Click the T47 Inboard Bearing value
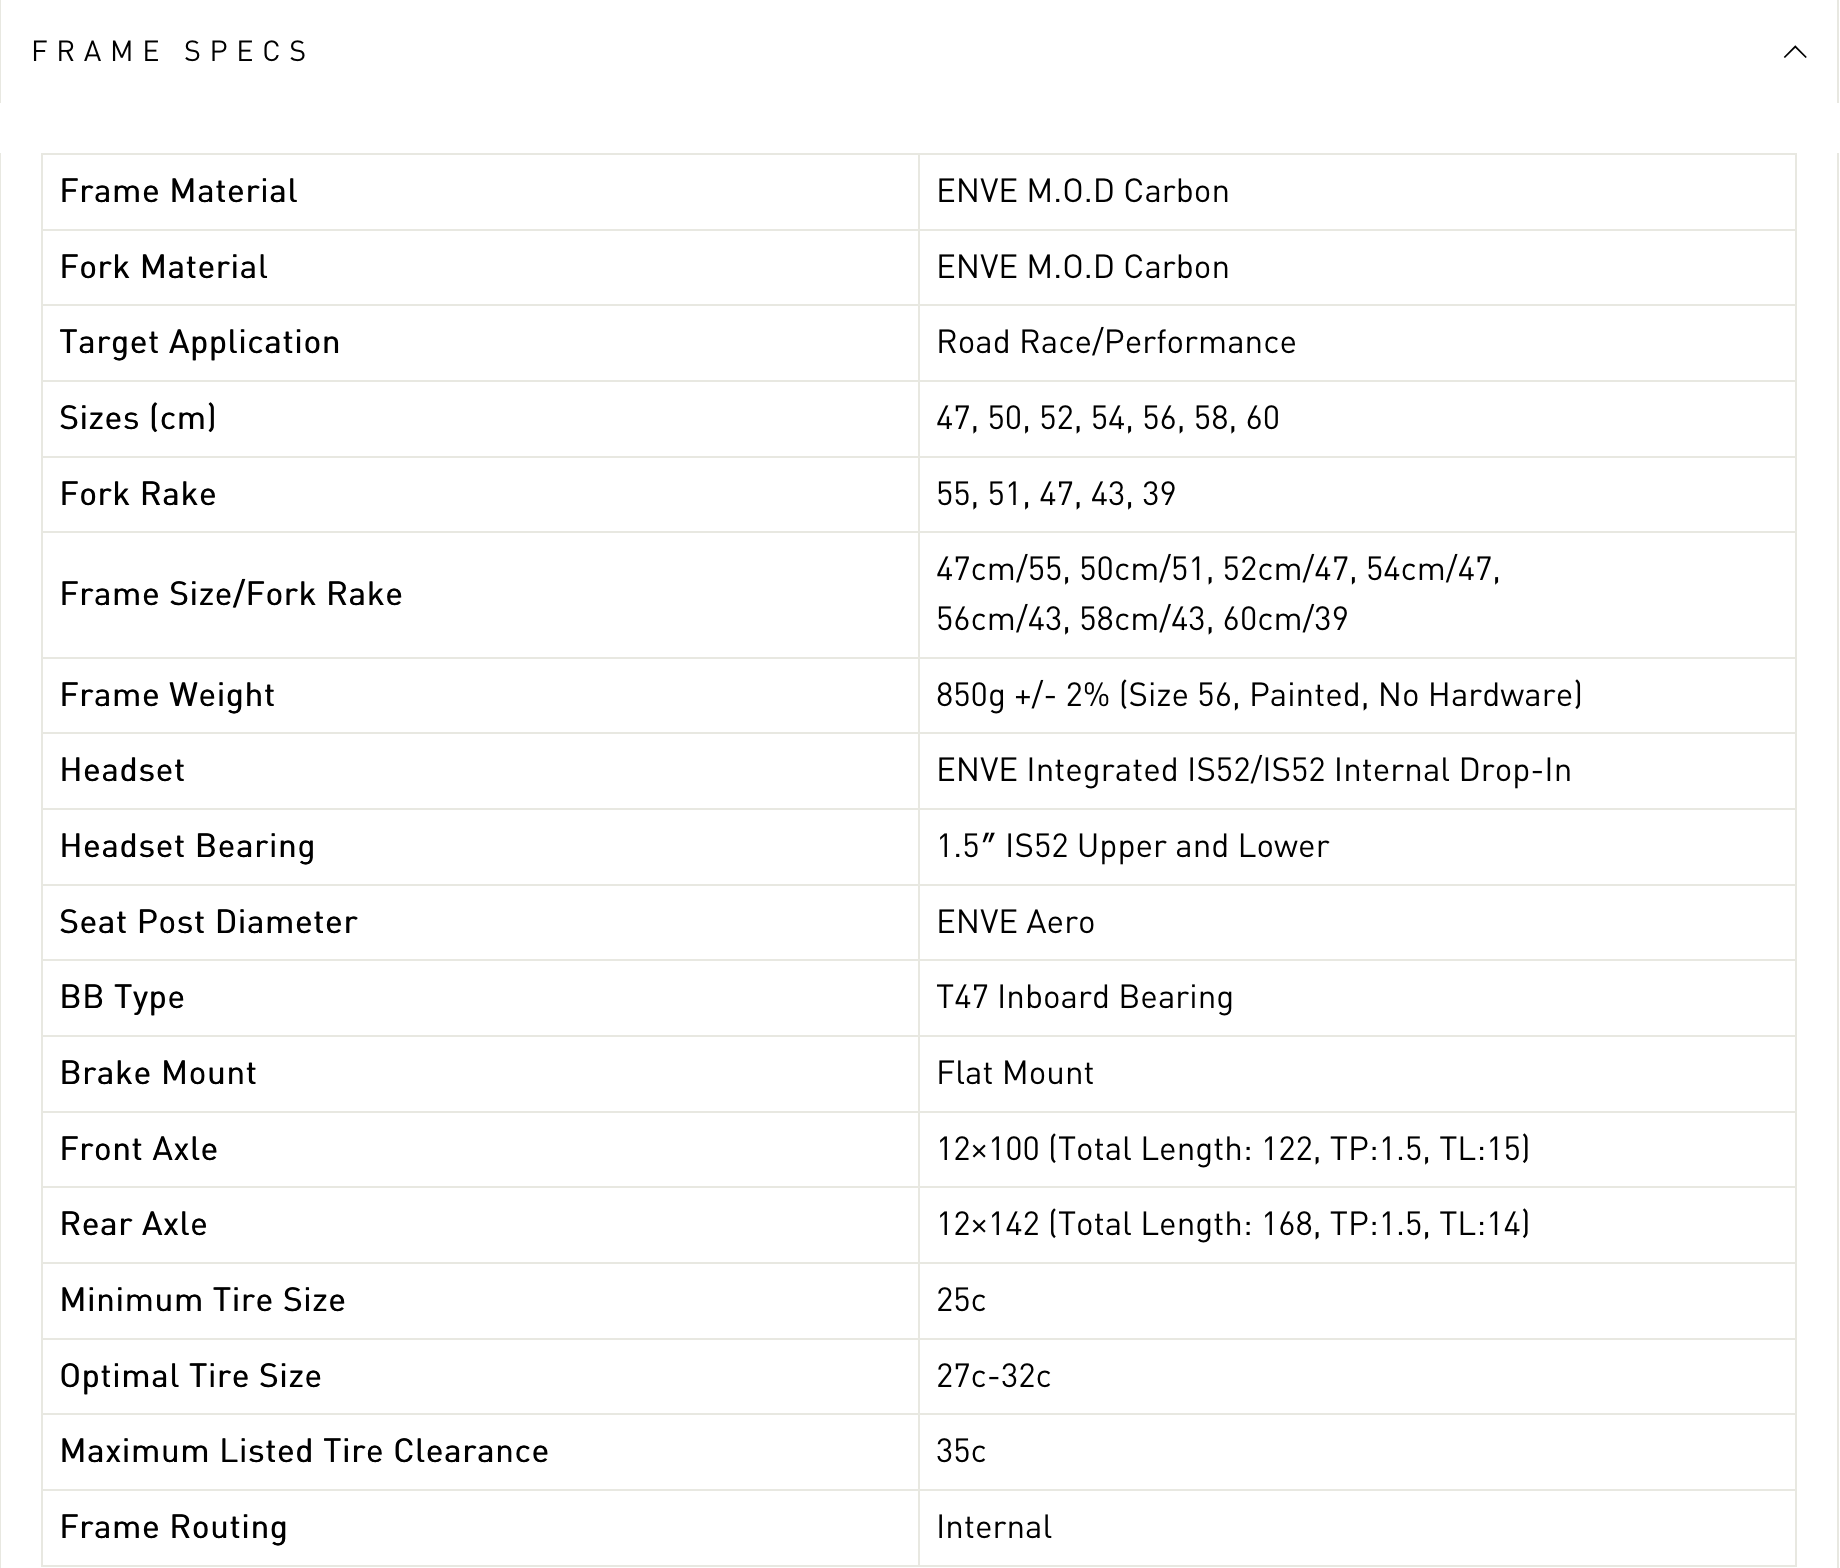The image size is (1840, 1568). pos(1085,997)
